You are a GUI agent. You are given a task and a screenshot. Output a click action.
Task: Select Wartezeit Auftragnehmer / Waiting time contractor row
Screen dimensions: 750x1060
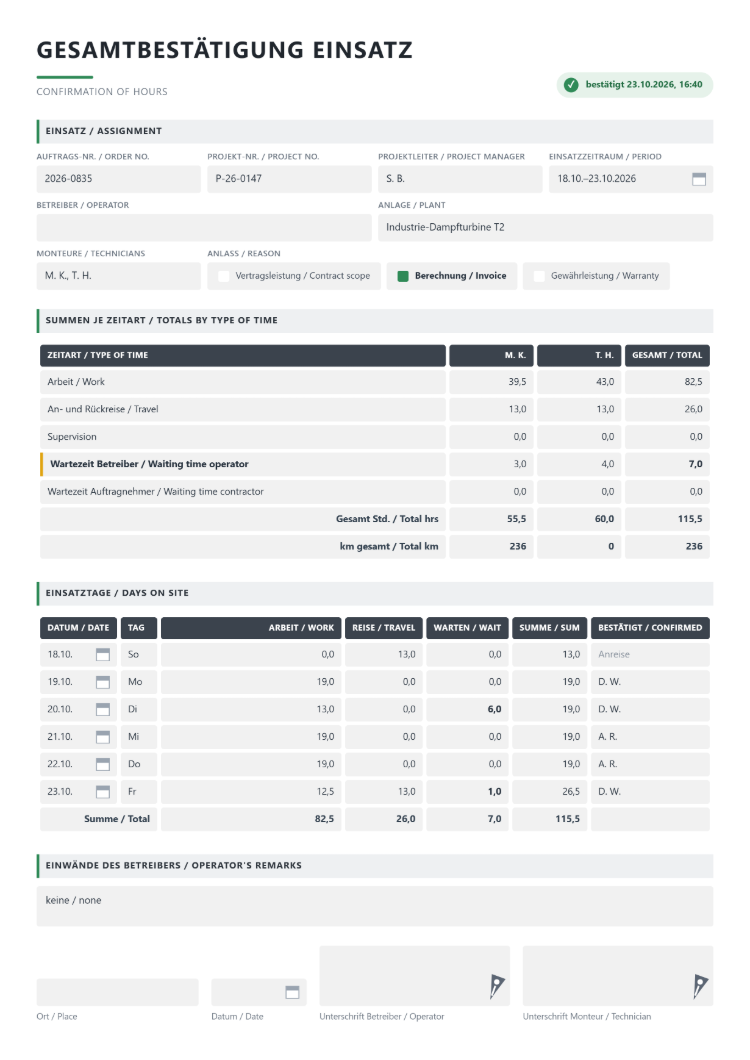pyautogui.click(x=243, y=491)
